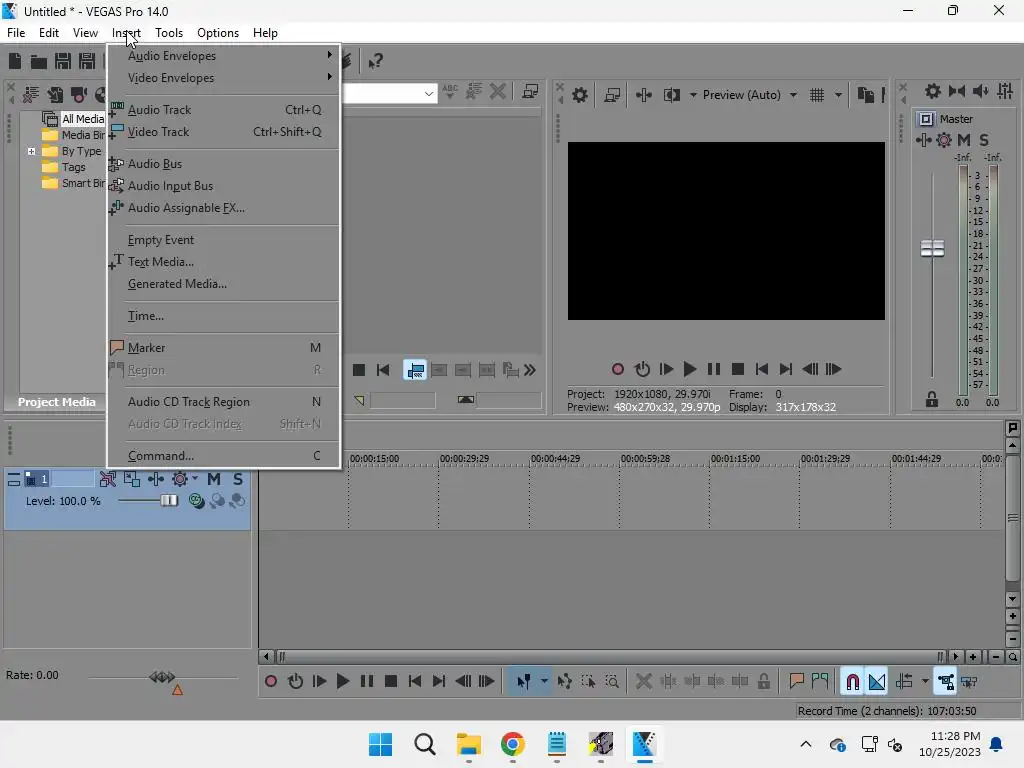
Task: Click the Preview on external monitor icon
Action: pyautogui.click(x=612, y=95)
